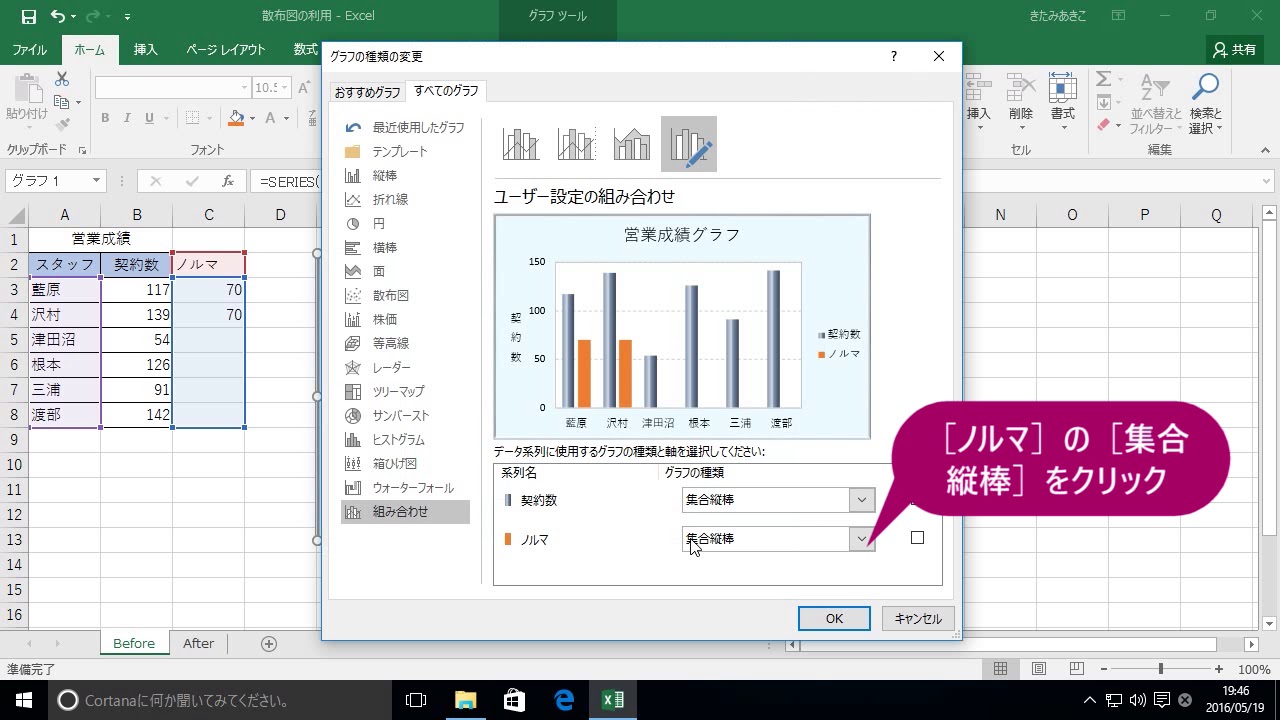This screenshot has height=720, width=1280.
Task: Tick secondary axis checkbox for ノルマ
Action: click(x=917, y=538)
